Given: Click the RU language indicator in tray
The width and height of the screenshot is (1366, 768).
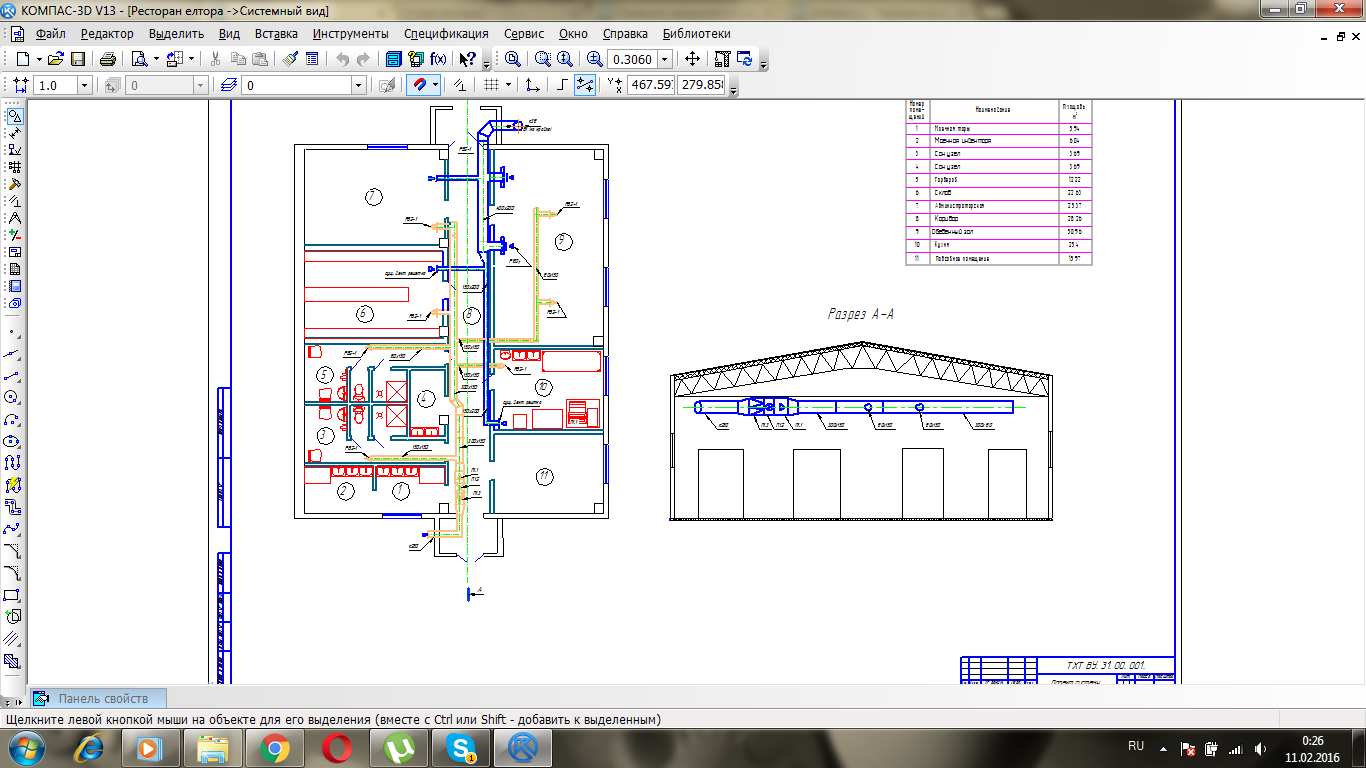Looking at the screenshot, I should (x=1136, y=747).
